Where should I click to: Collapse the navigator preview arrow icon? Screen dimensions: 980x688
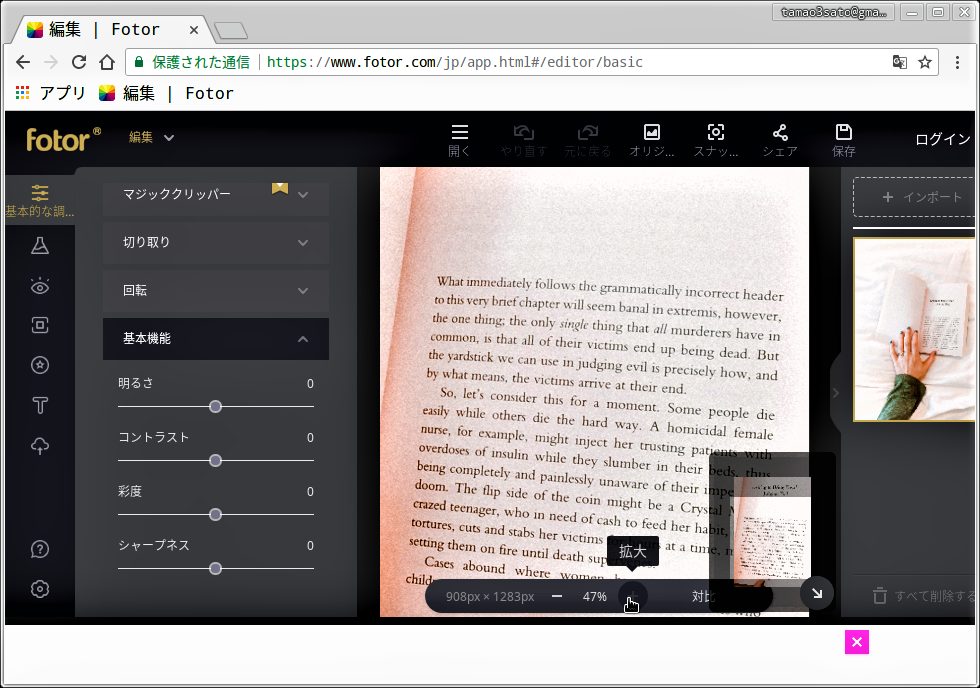(x=817, y=594)
